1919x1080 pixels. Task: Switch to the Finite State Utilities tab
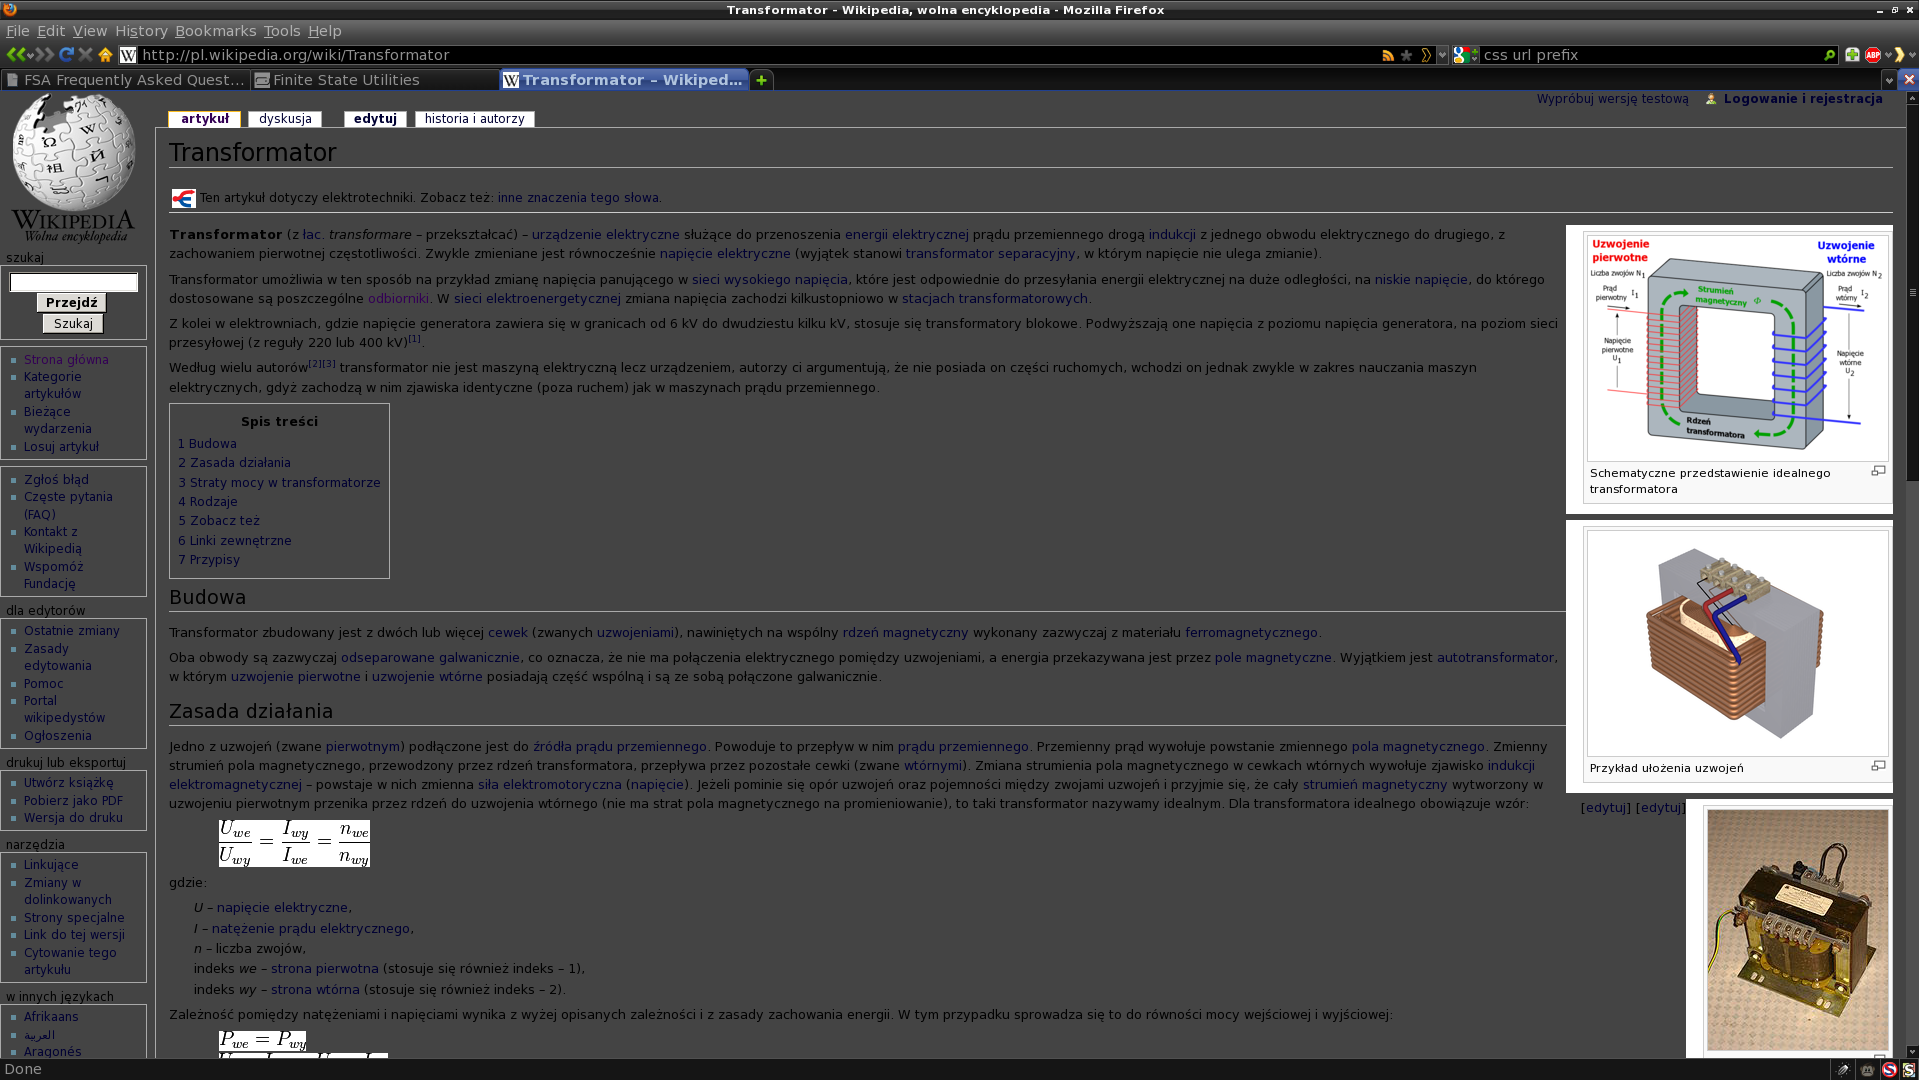point(346,80)
